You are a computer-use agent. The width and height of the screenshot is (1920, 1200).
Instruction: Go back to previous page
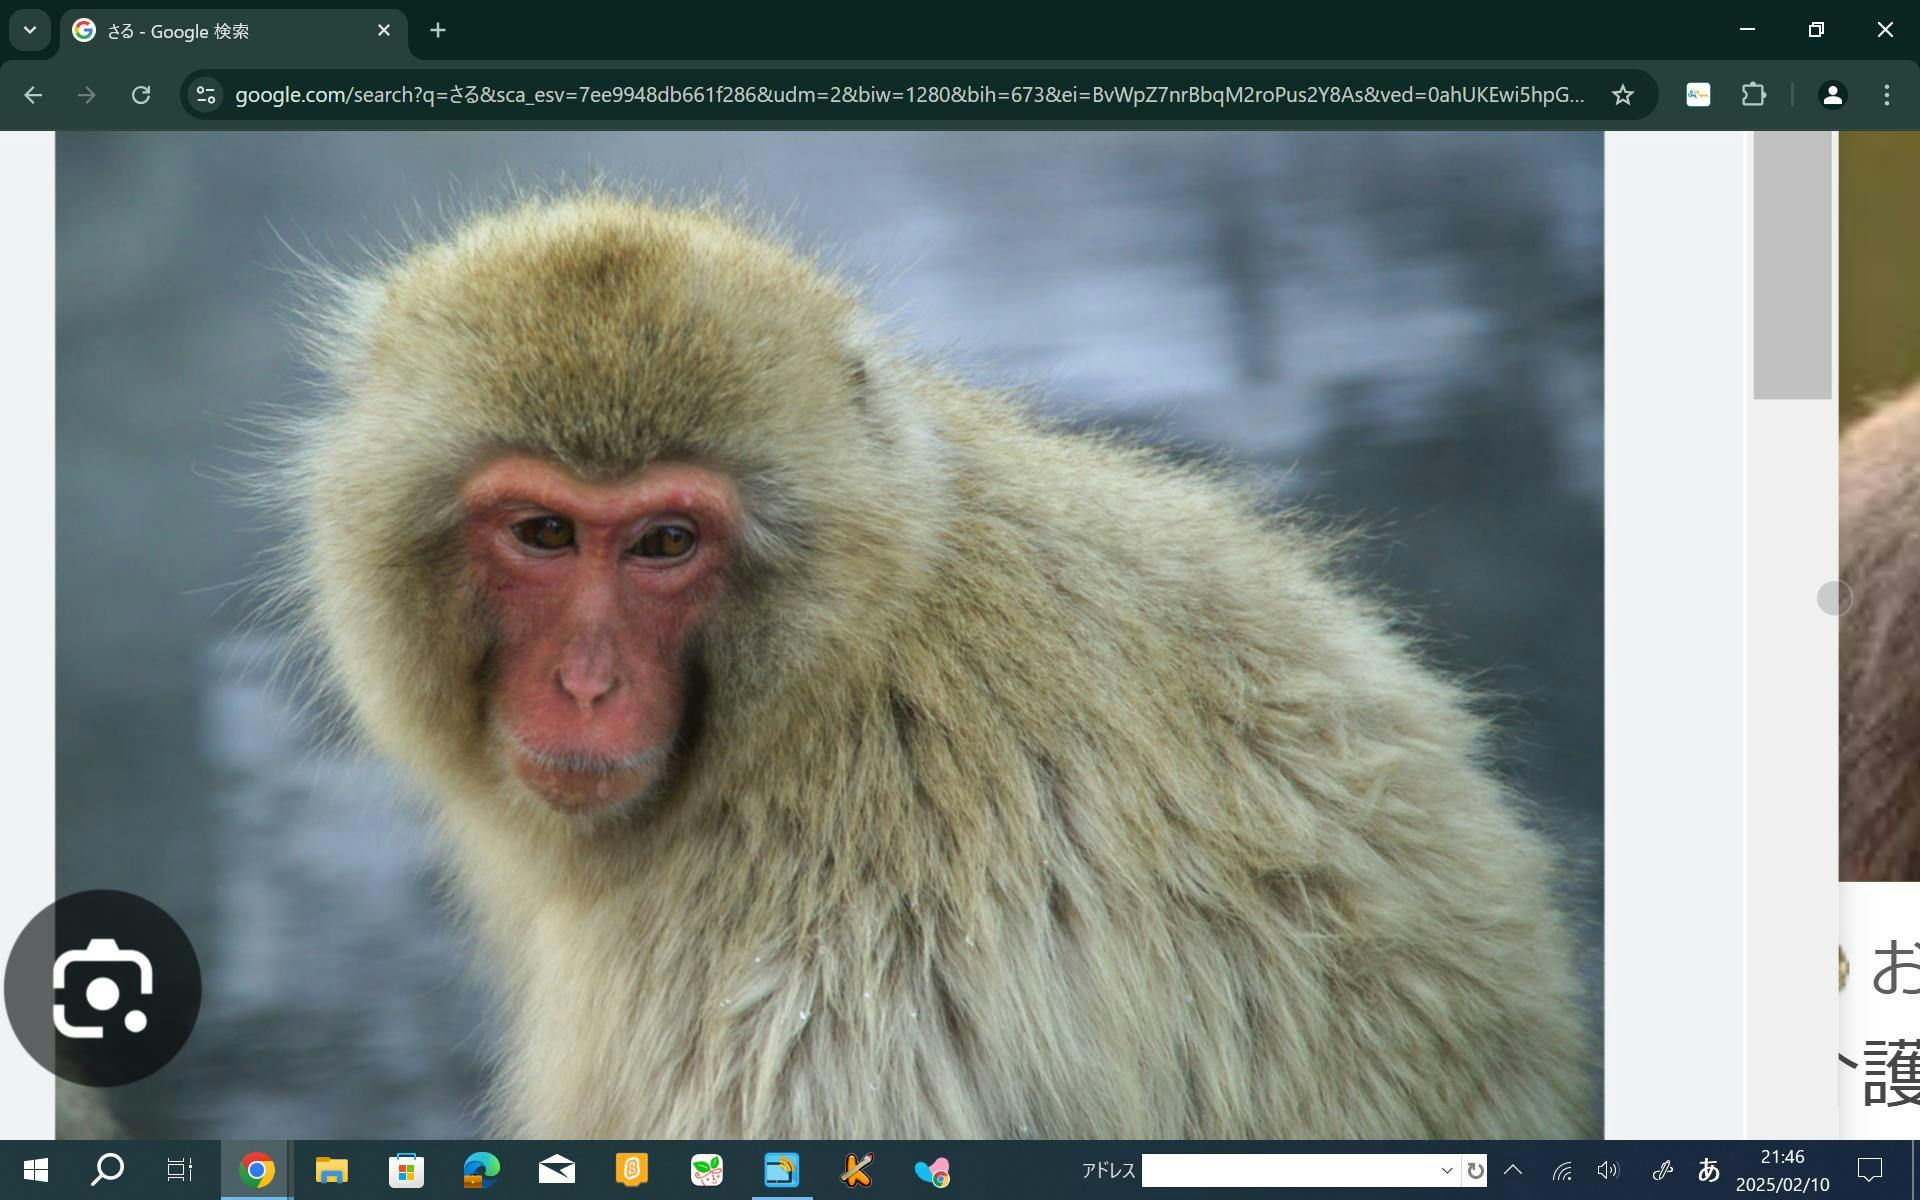tap(33, 95)
